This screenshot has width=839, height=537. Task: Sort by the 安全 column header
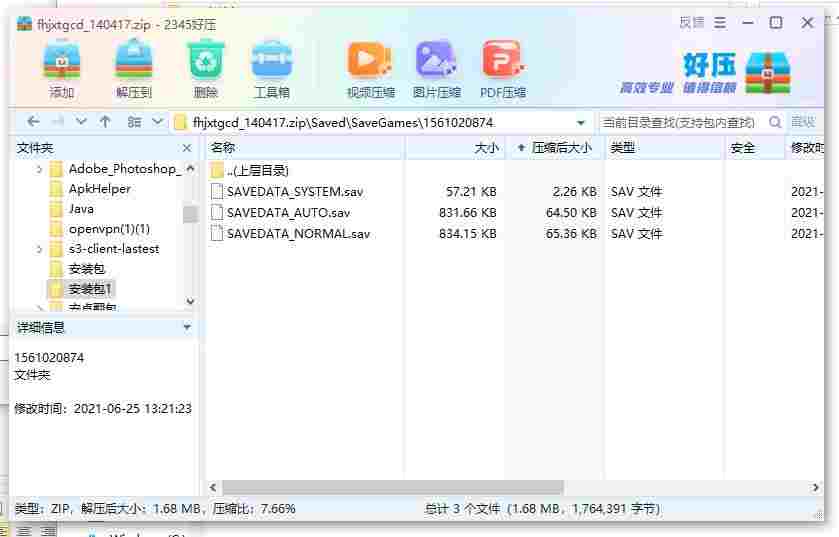coord(754,148)
